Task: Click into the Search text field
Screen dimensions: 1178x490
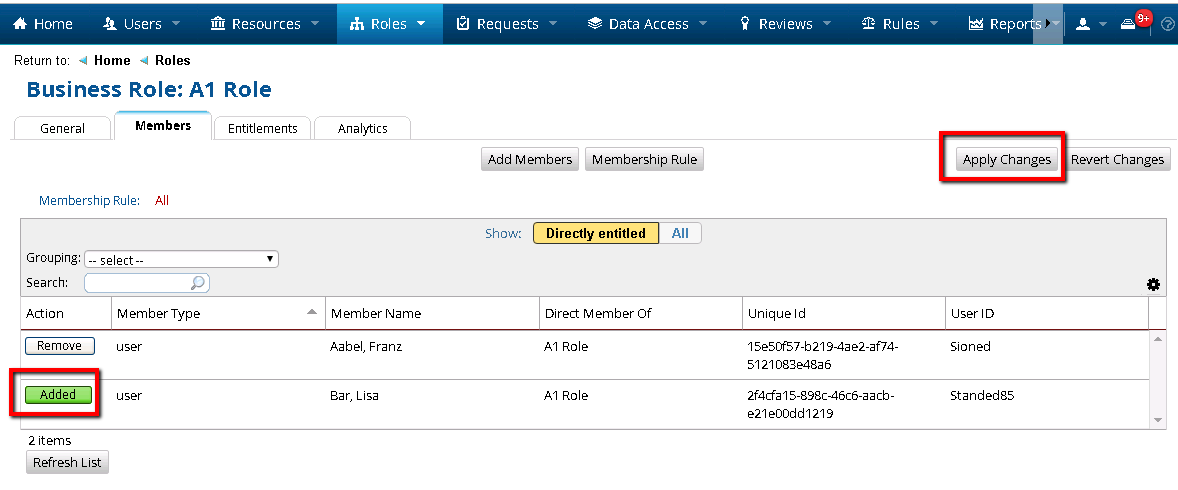Action: (x=138, y=283)
